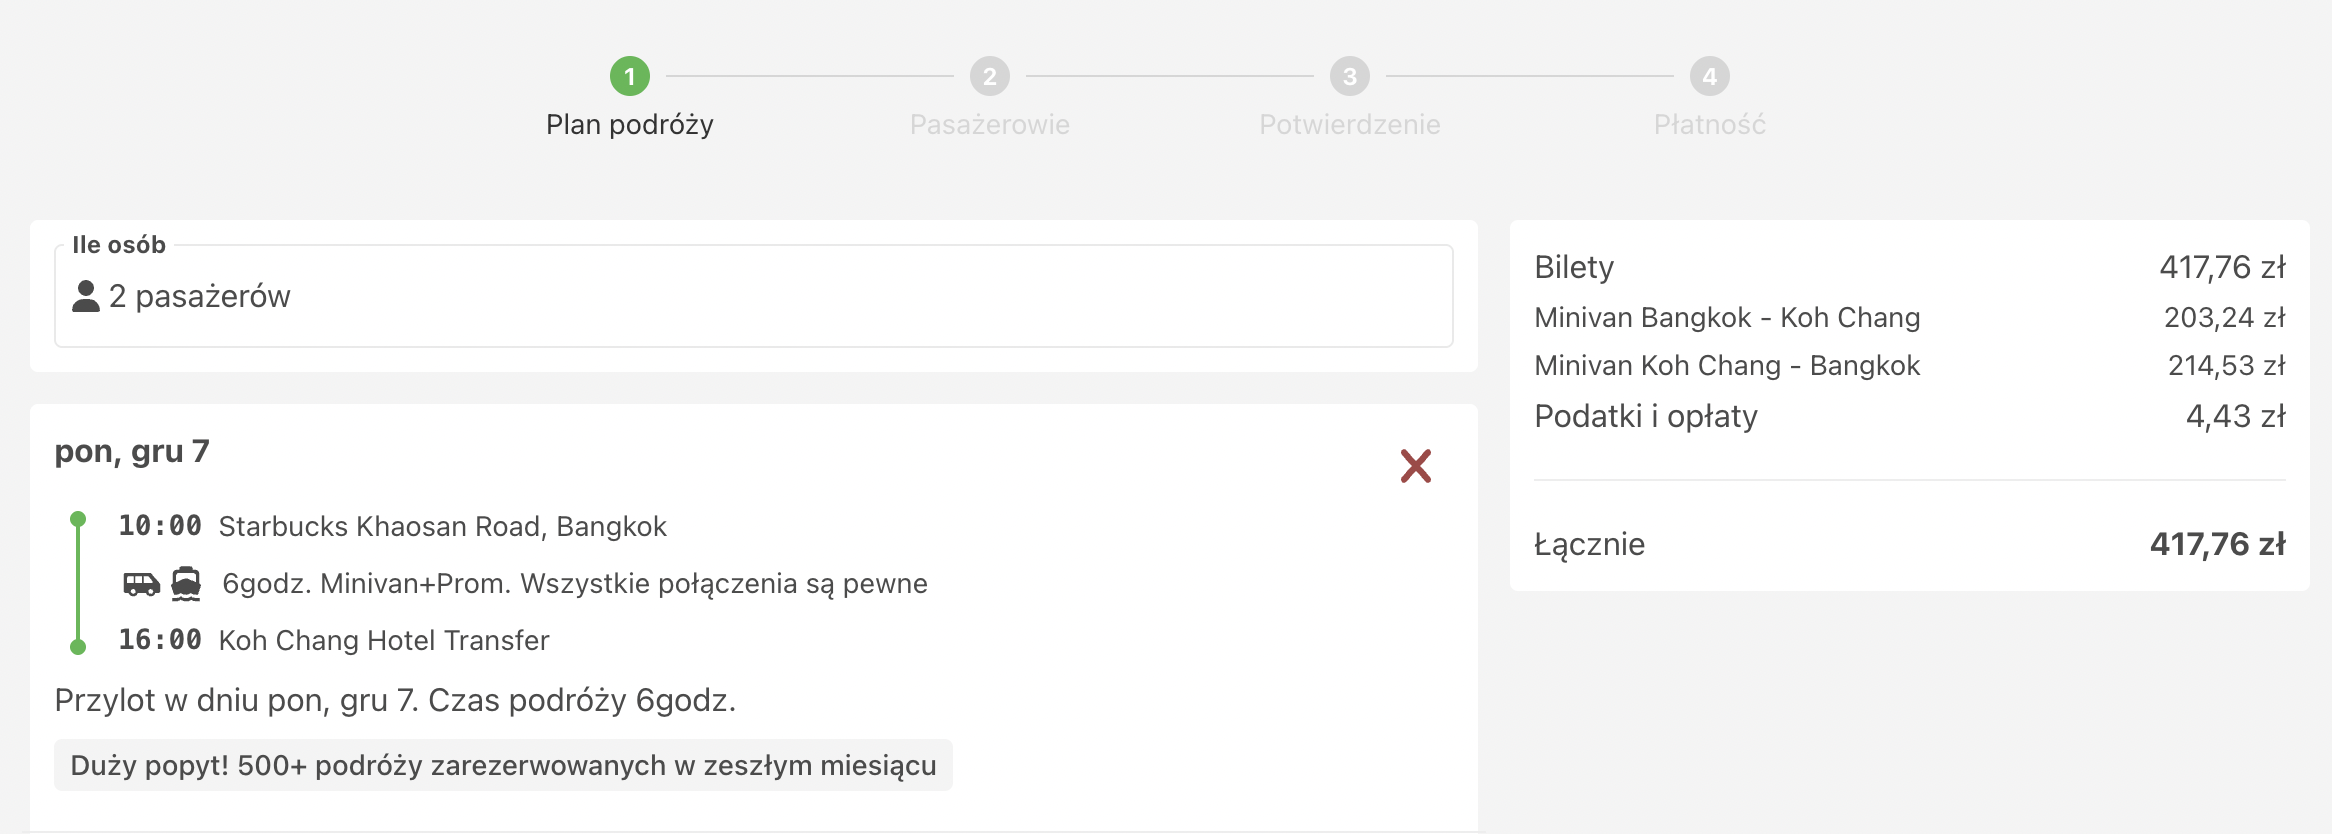Viewport: 2332px width, 834px height.
Task: Click Minivan Bangkok - Koh Chang ticket line
Action: [1910, 317]
